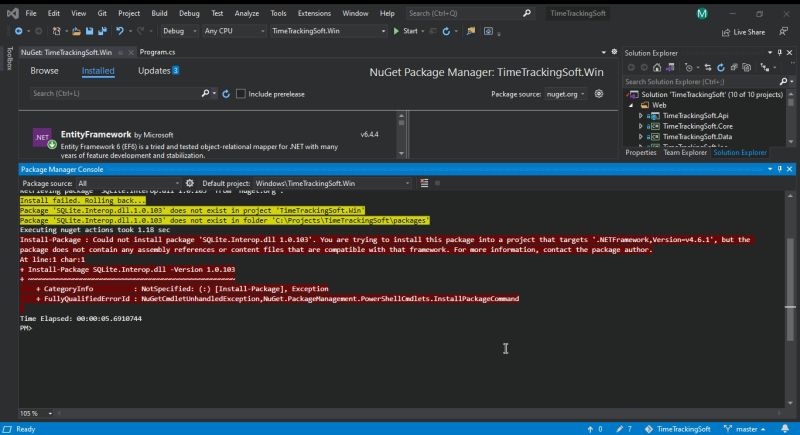This screenshot has height=435, width=800.
Task: Switch to NuGet Updates tab
Action: tap(158, 71)
